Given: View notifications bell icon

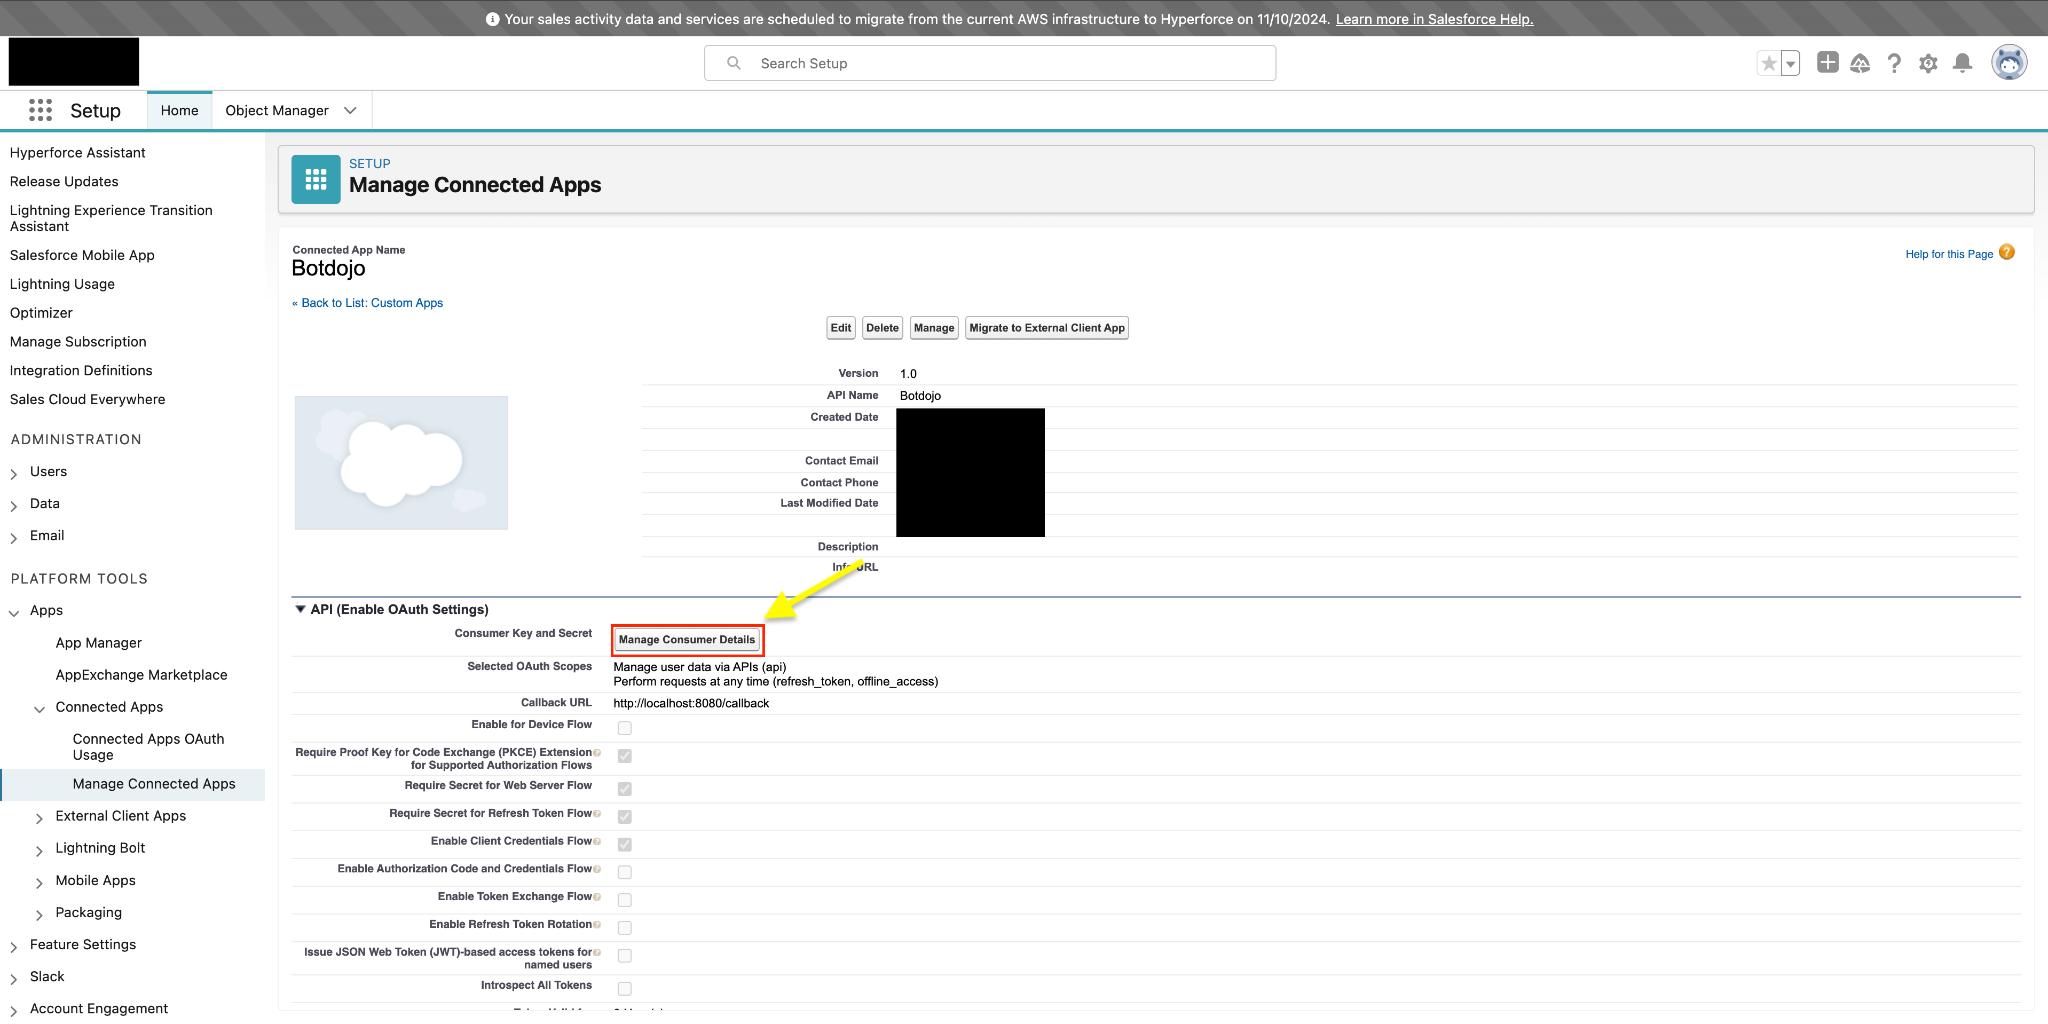Looking at the screenshot, I should pos(1962,63).
